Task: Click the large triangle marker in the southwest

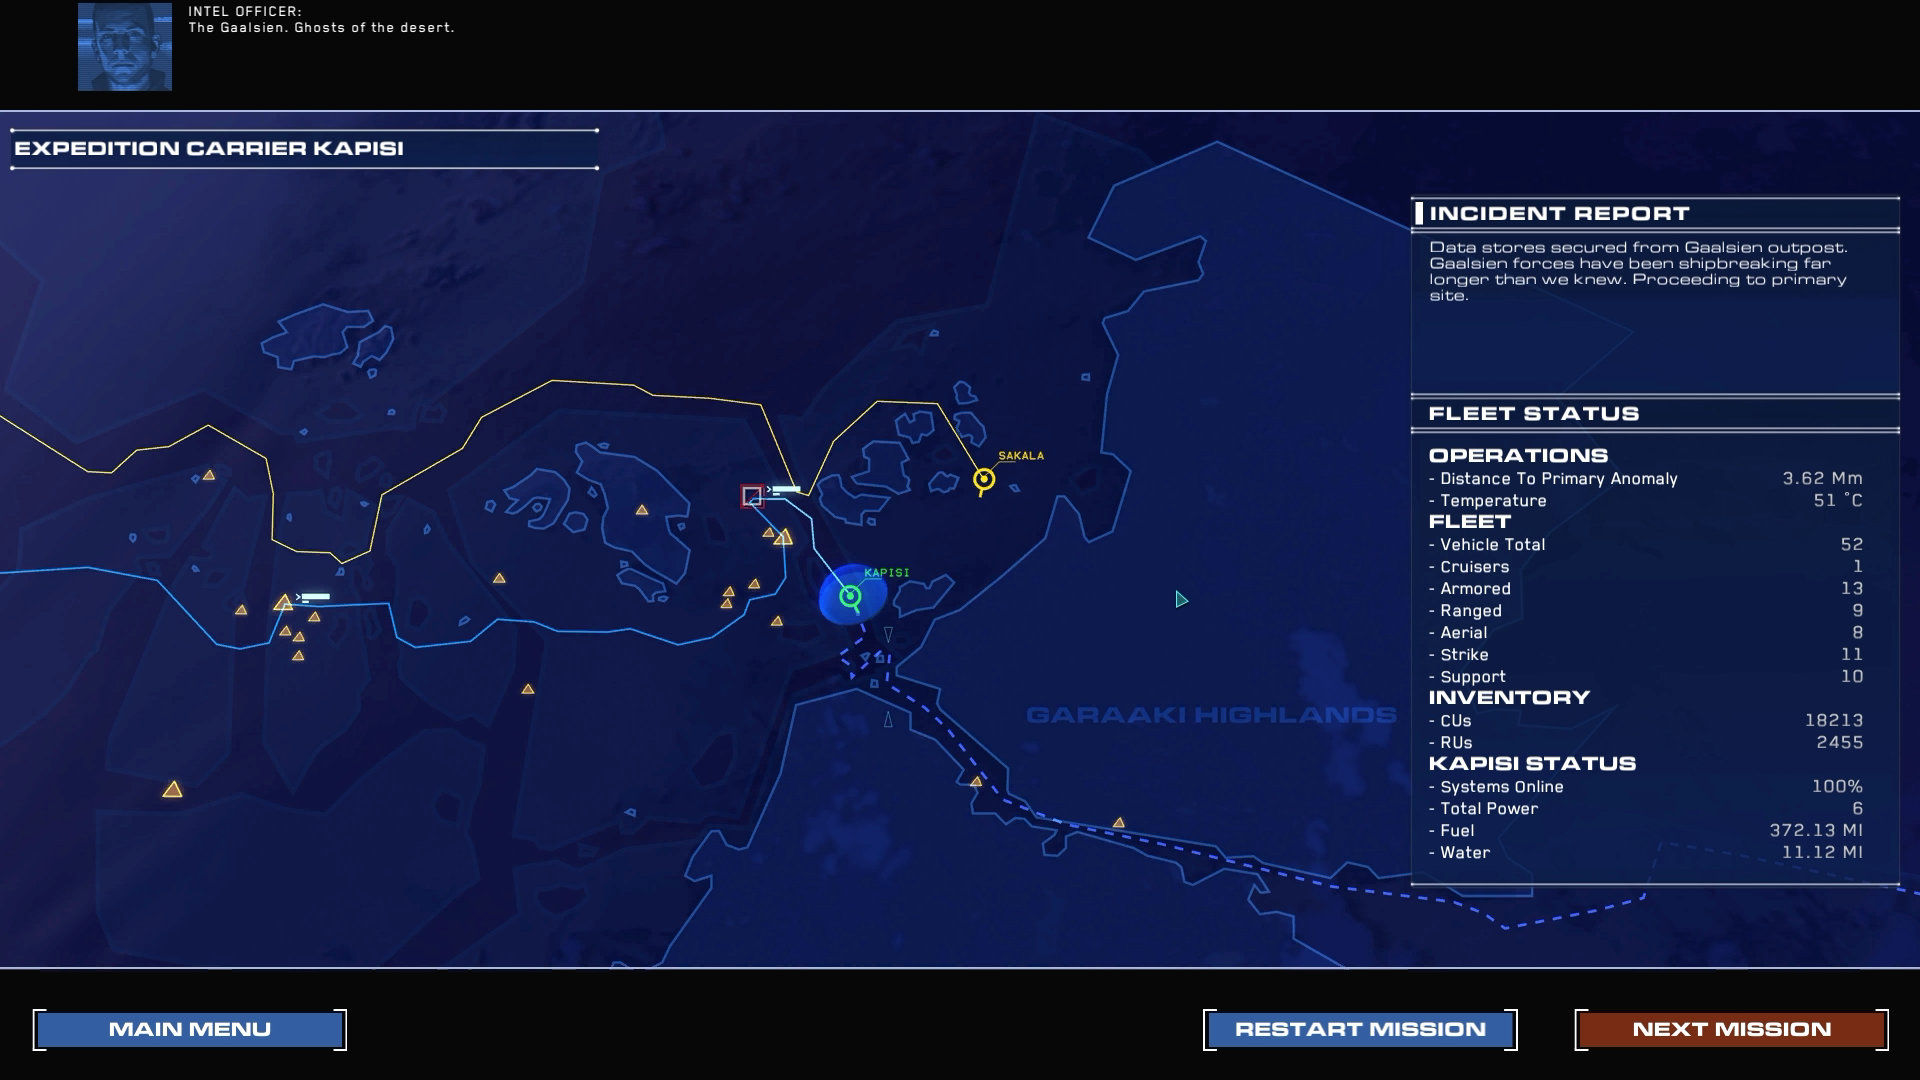Action: point(172,790)
